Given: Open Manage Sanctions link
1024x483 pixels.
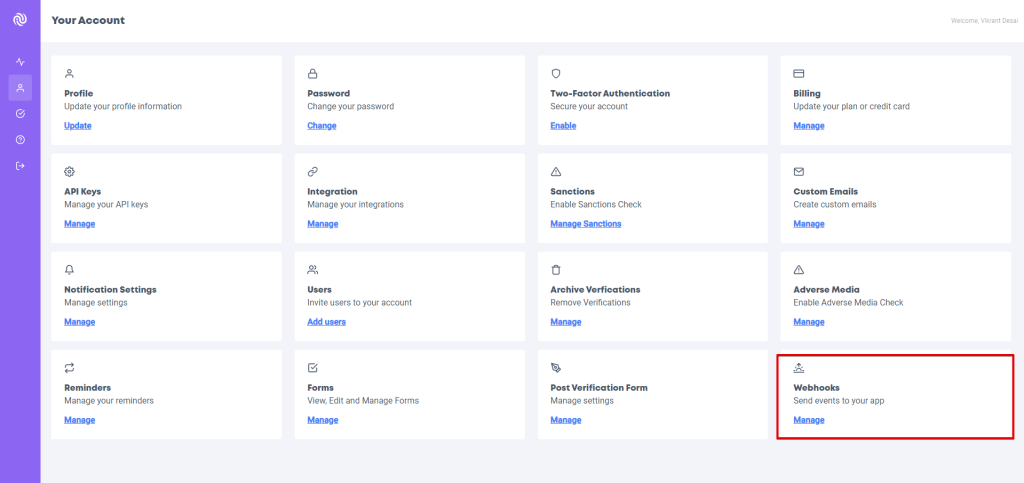Looking at the screenshot, I should (585, 224).
